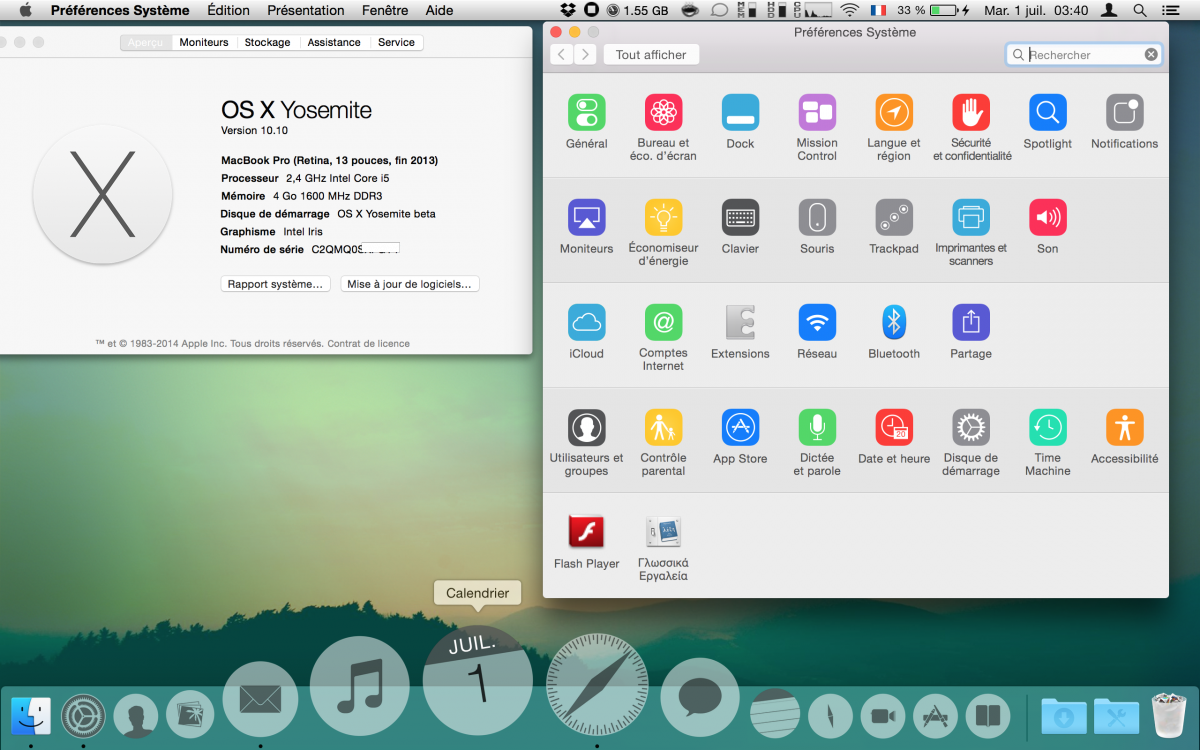Open Date et heure preferences
The height and width of the screenshot is (750, 1200).
(894, 427)
